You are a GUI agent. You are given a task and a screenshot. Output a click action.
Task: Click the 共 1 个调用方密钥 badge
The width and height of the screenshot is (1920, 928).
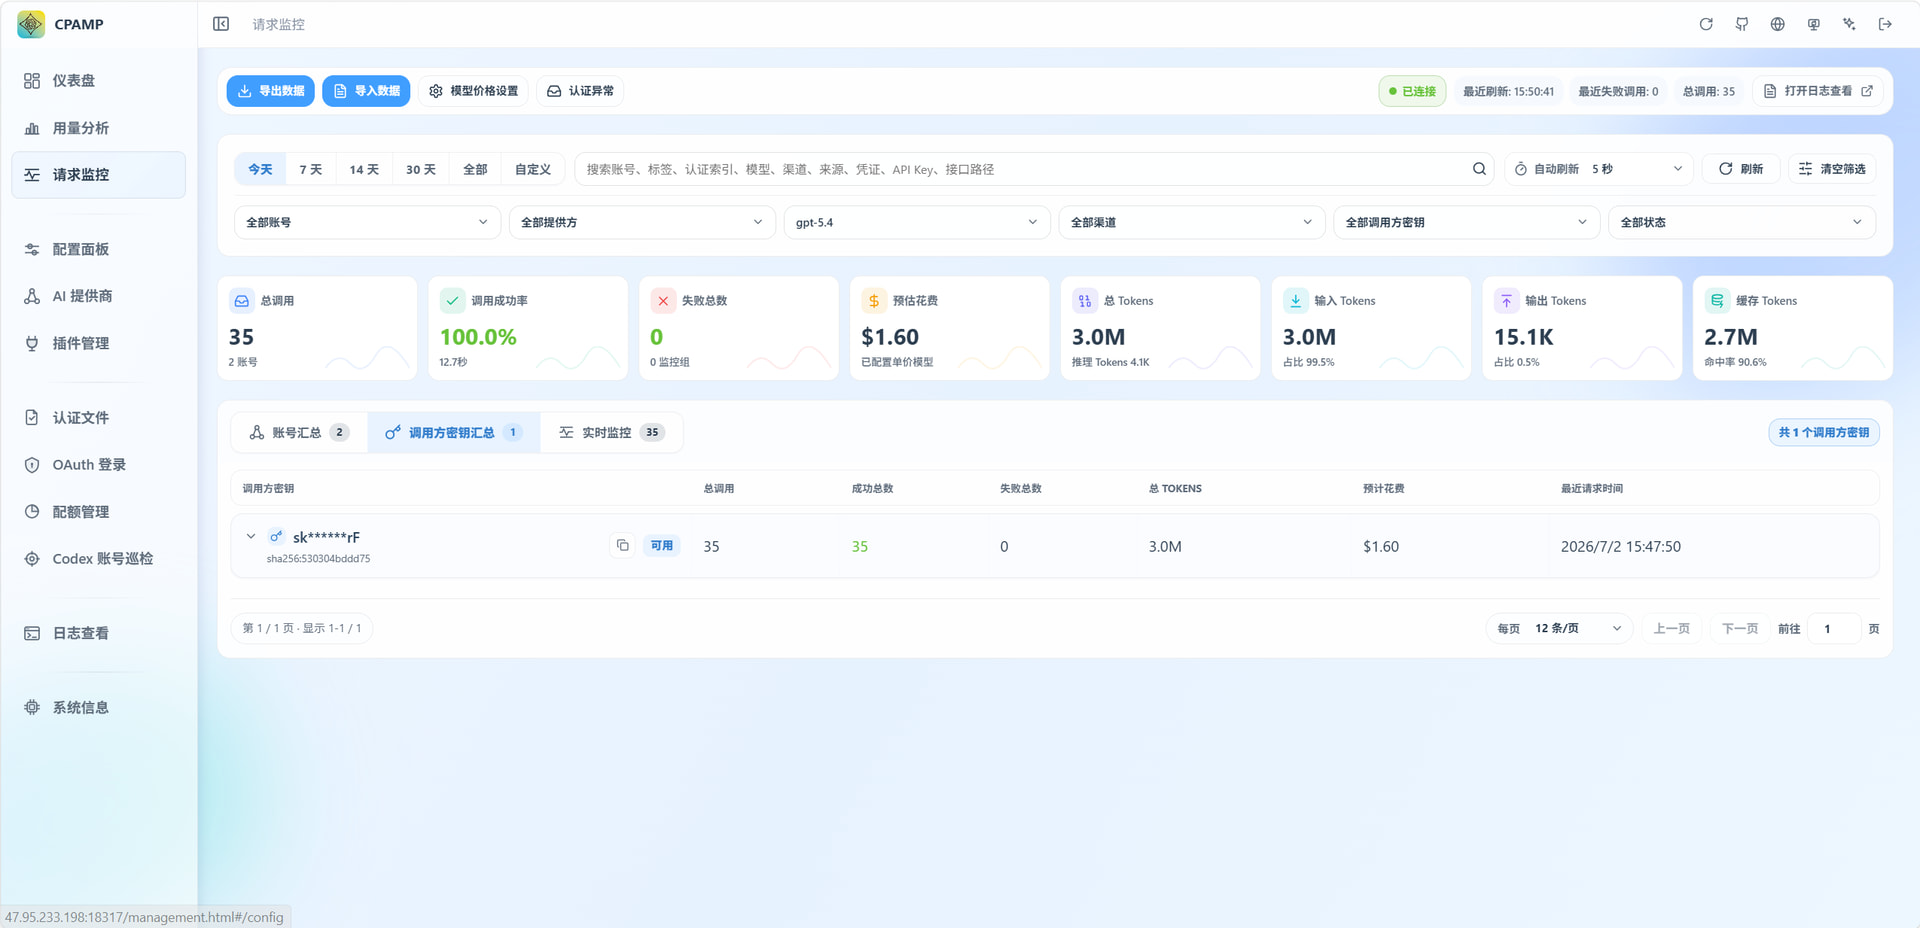[x=1824, y=432]
